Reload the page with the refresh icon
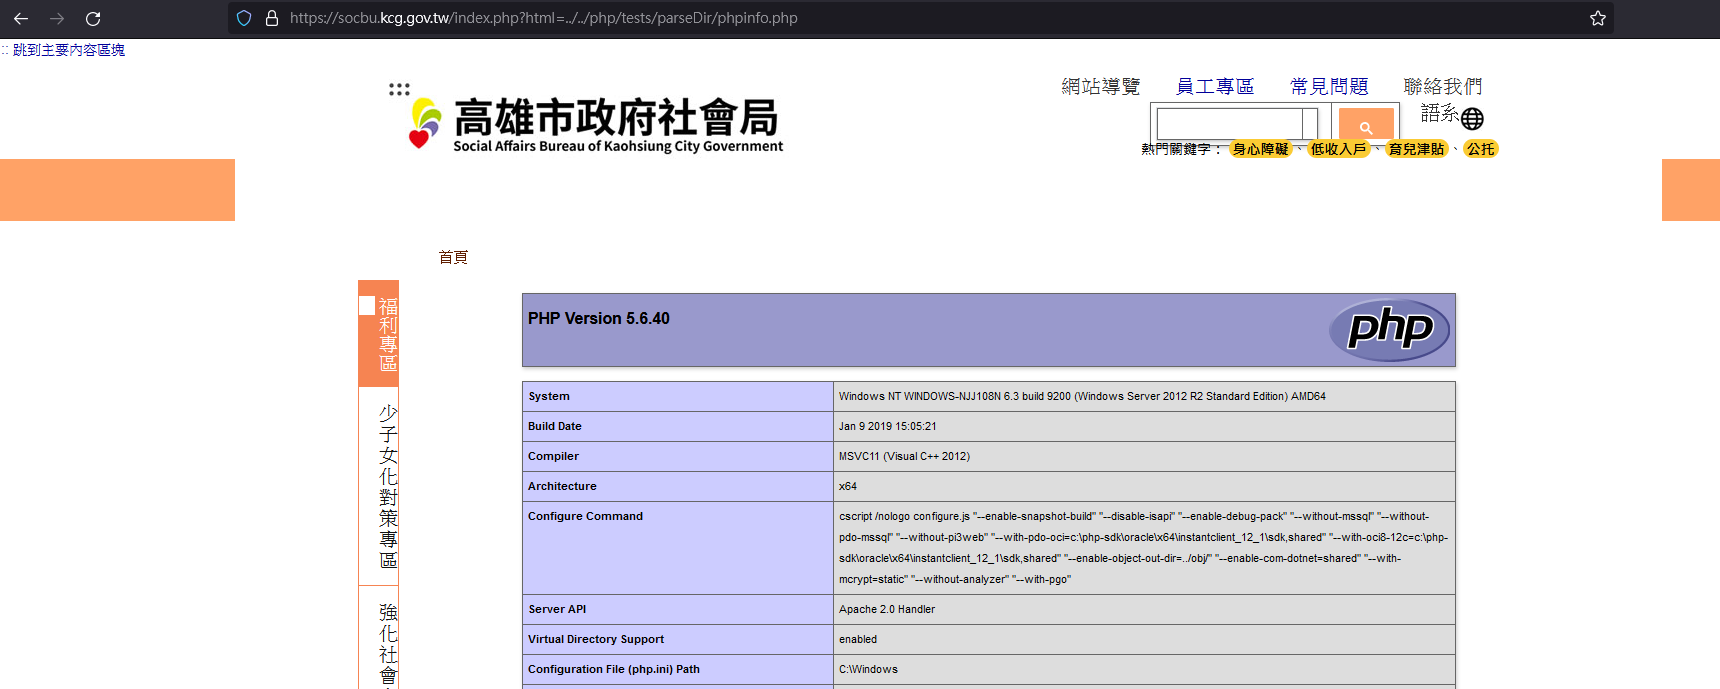The image size is (1720, 689). point(93,18)
